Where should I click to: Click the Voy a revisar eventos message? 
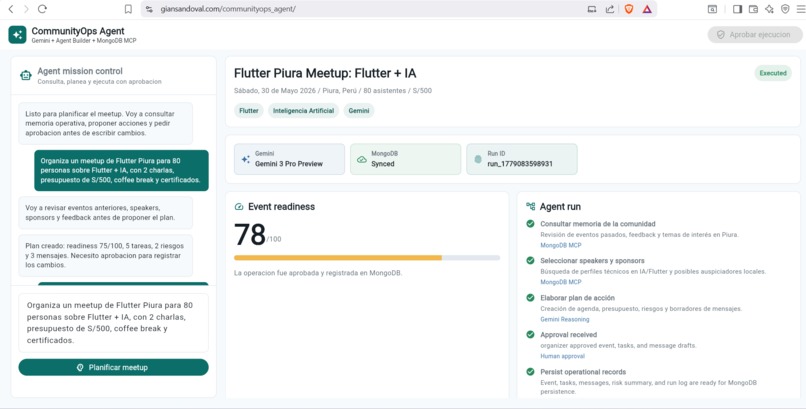point(105,213)
